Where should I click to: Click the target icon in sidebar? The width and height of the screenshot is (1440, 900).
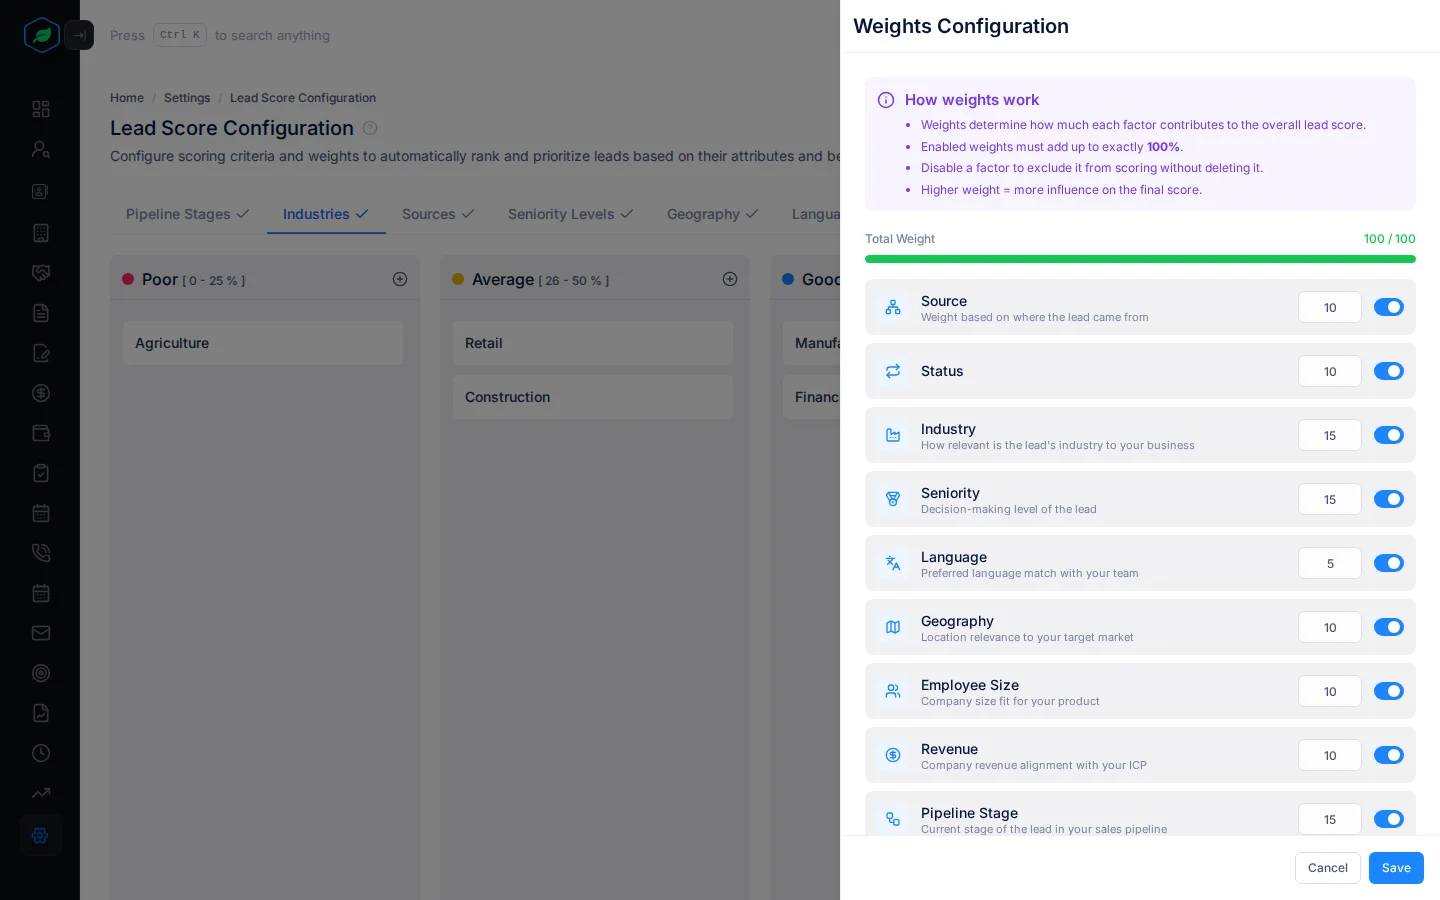click(41, 673)
